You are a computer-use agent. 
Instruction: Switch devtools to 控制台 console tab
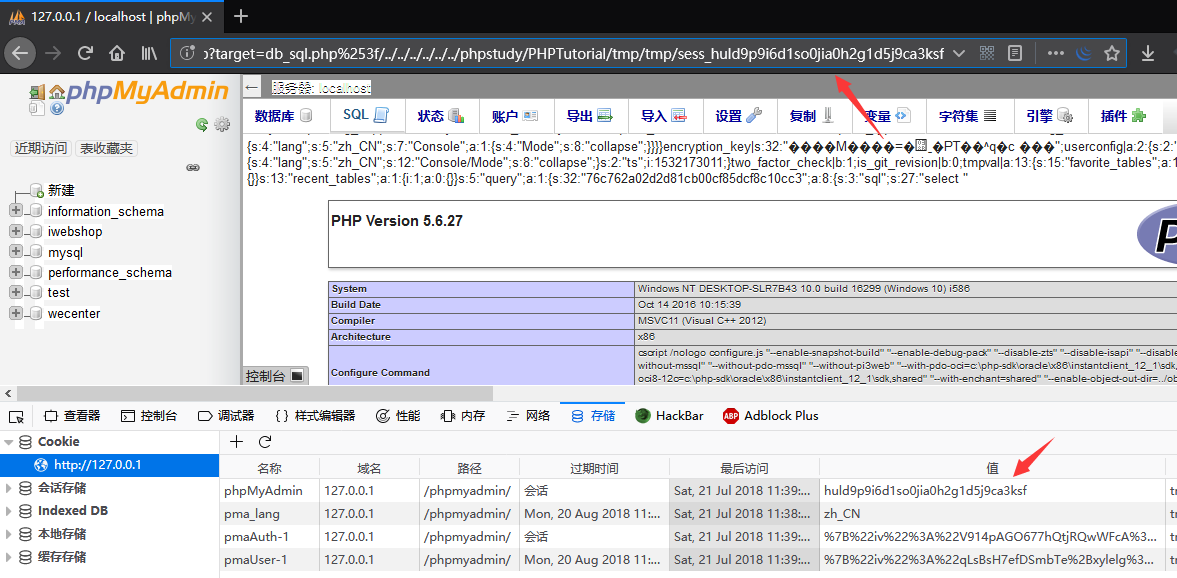coord(149,416)
